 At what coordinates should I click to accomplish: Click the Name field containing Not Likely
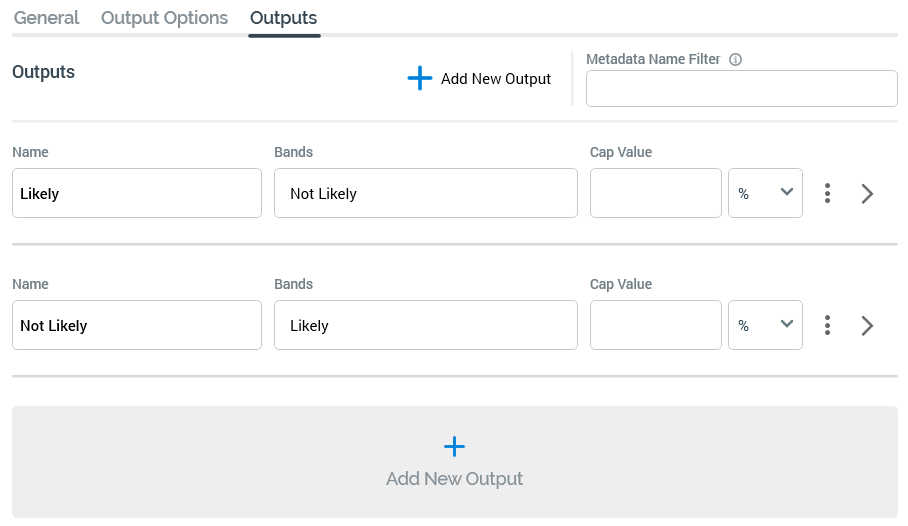click(137, 325)
